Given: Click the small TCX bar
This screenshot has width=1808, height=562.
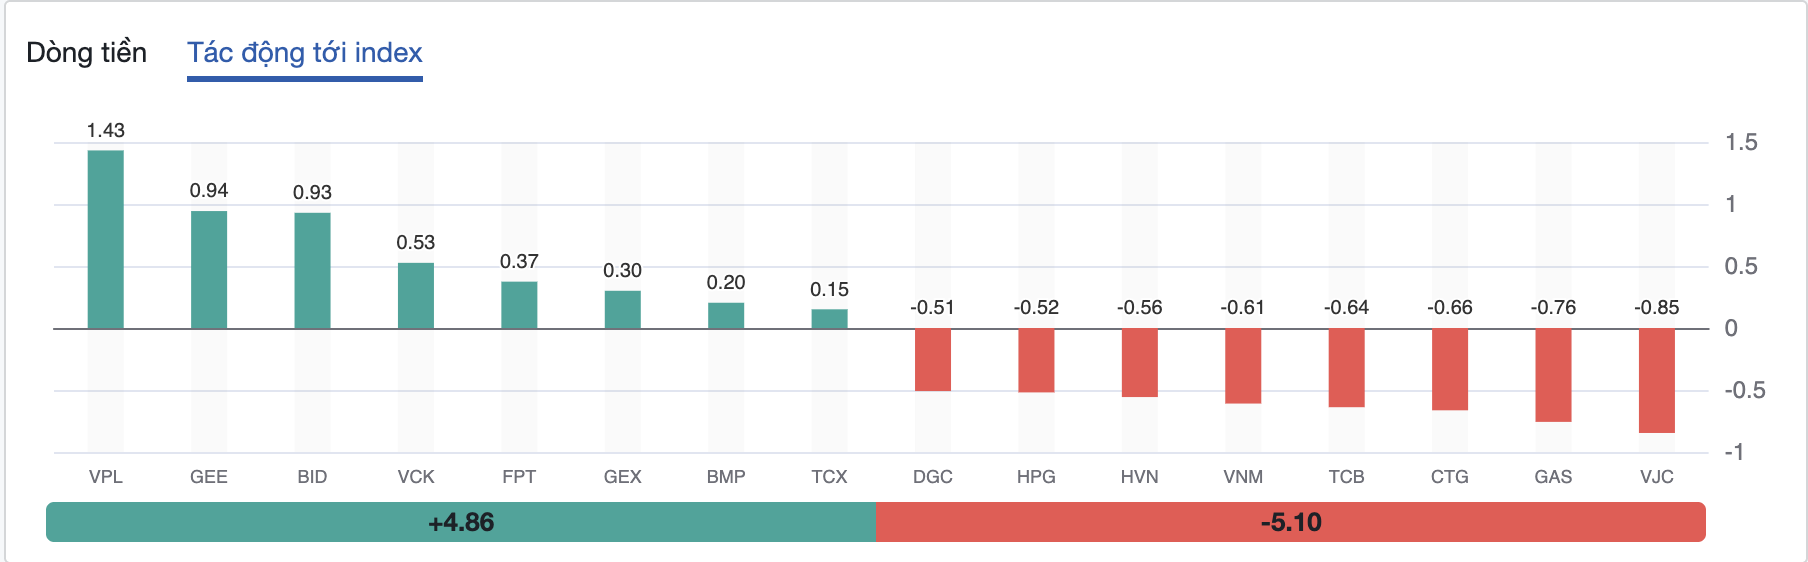Looking at the screenshot, I should (x=829, y=319).
